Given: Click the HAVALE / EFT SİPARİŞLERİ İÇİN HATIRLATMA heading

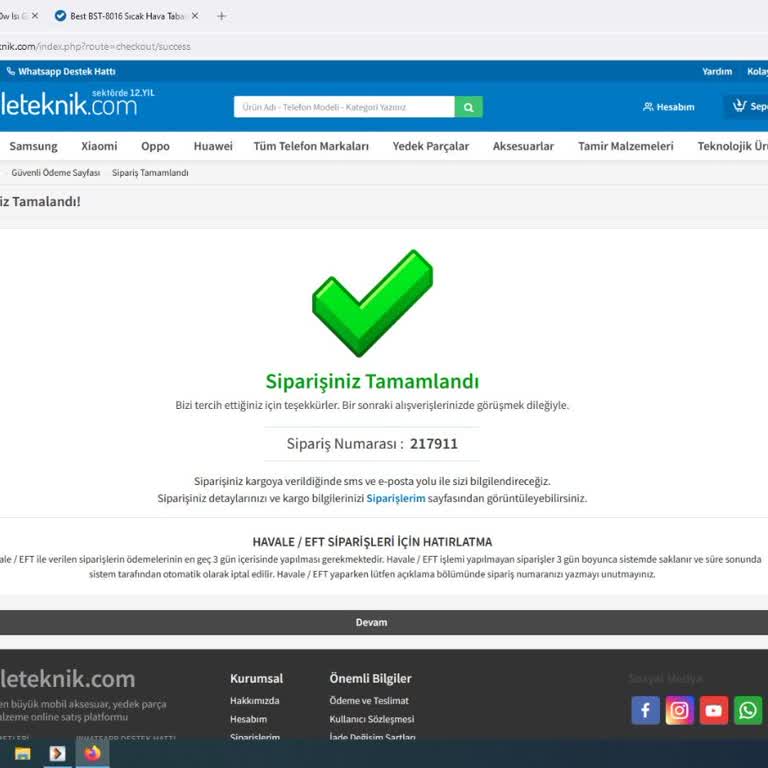Looking at the screenshot, I should click(372, 542).
